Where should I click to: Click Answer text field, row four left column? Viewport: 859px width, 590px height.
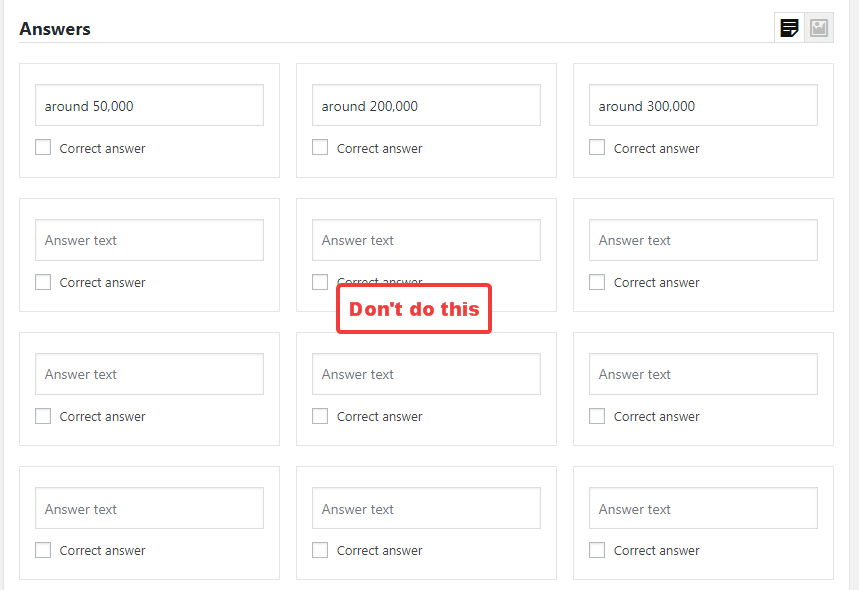coord(149,508)
